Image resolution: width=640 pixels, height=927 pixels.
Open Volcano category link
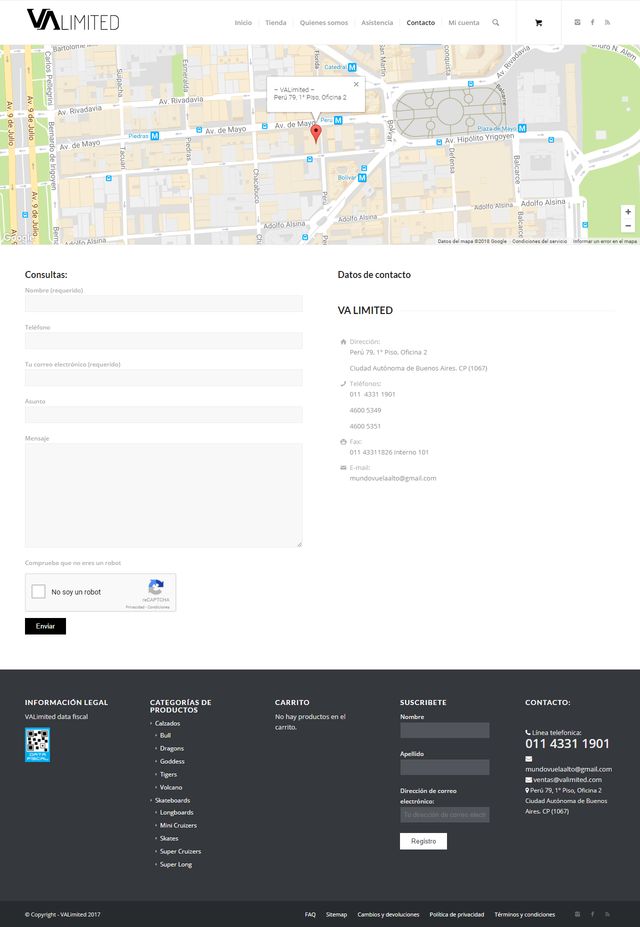point(171,787)
